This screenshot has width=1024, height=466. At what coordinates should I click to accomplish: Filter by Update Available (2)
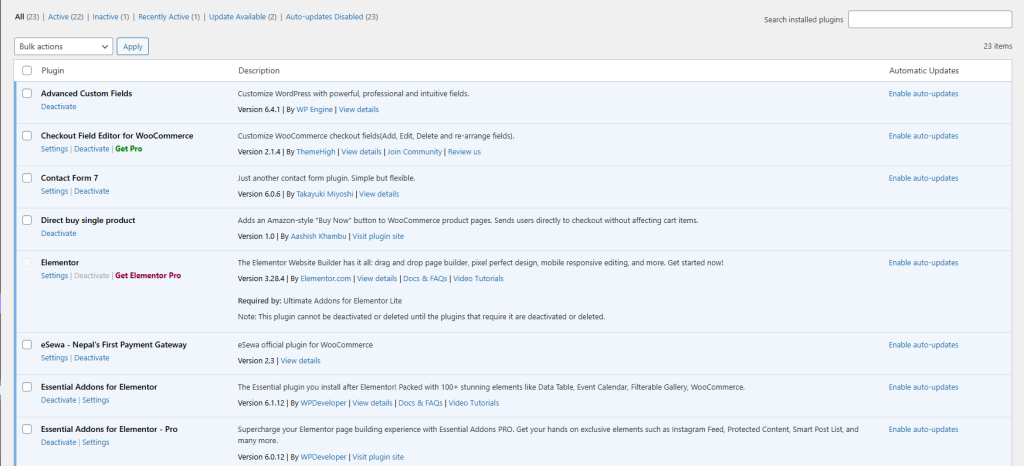coord(243,17)
